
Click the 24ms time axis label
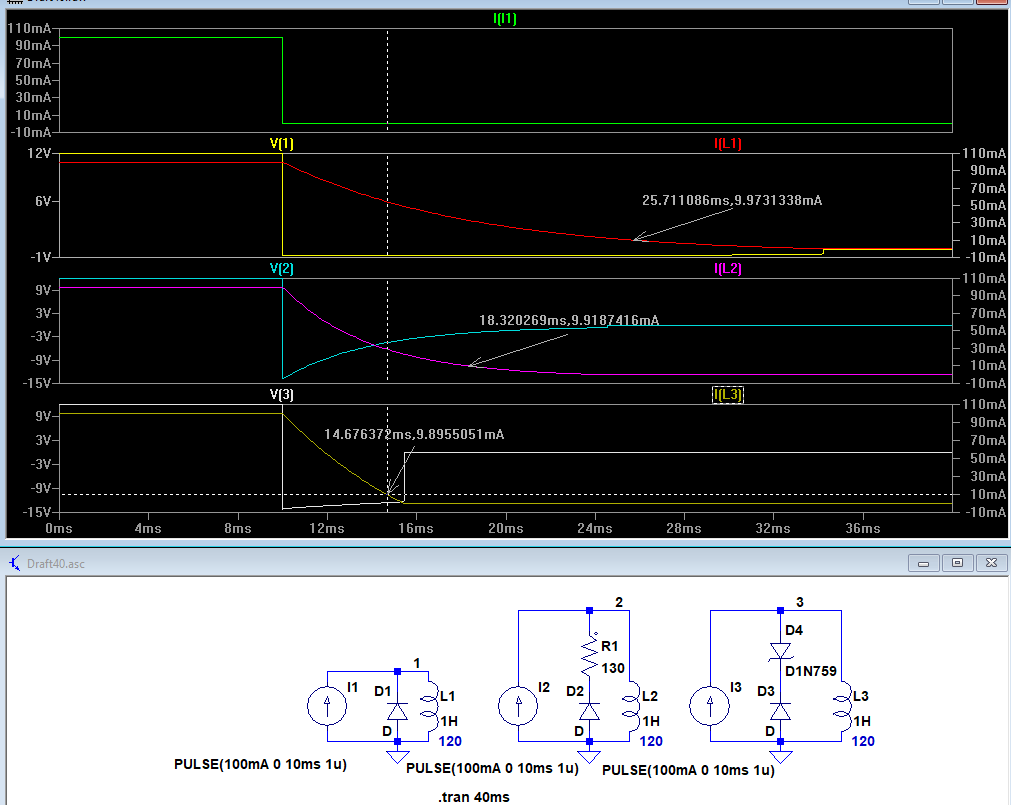tap(594, 528)
